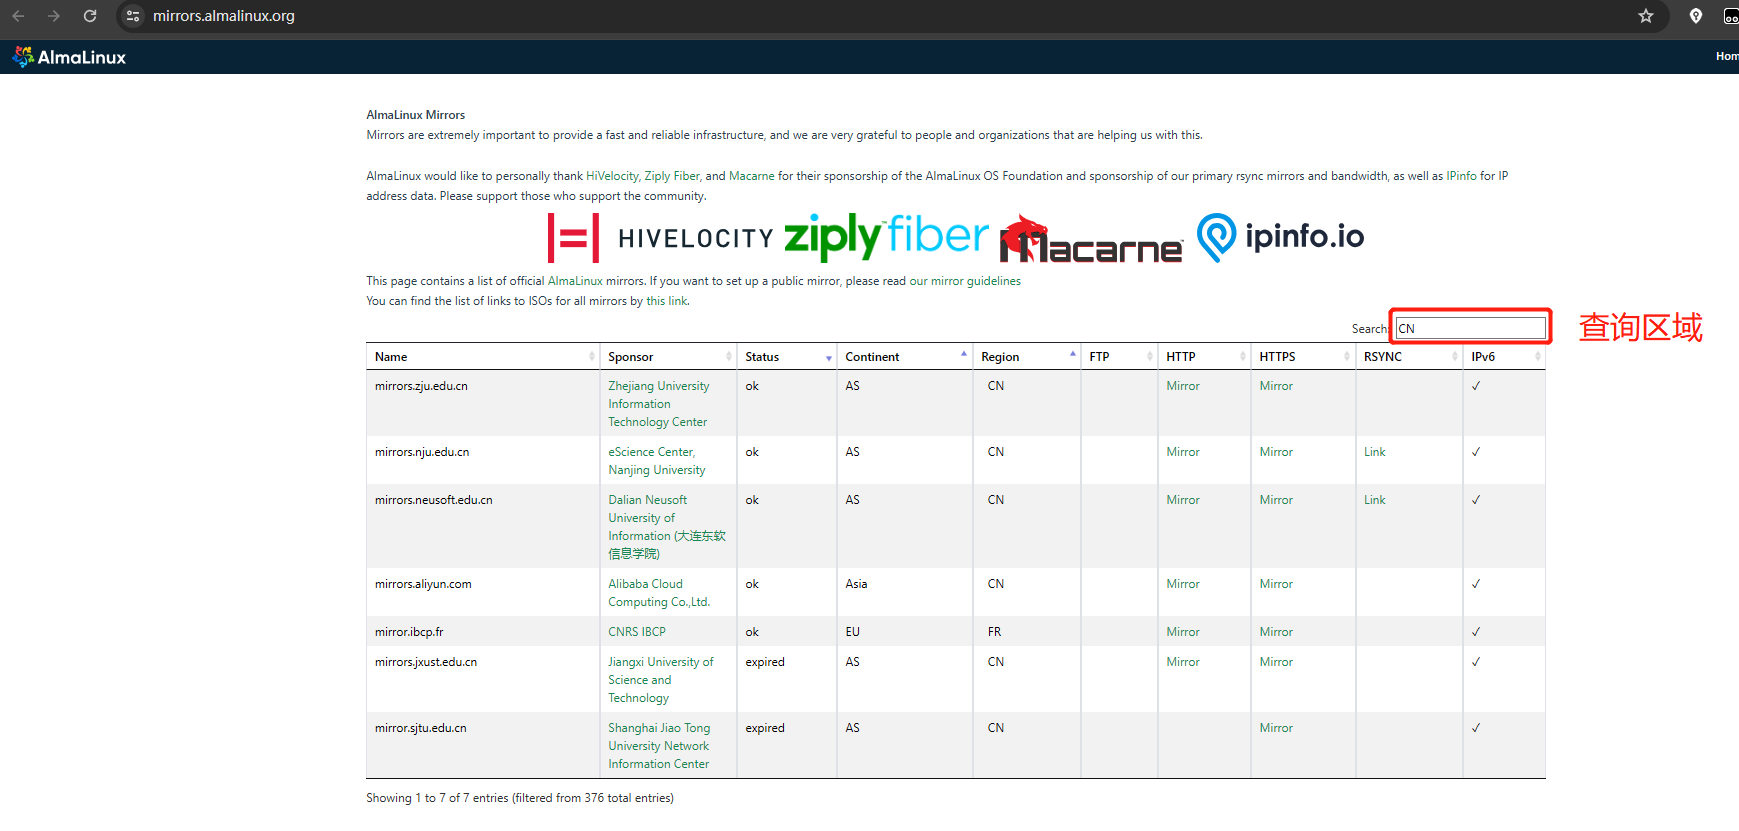
Task: Open the Ziply Fiber text link
Action: (x=672, y=176)
